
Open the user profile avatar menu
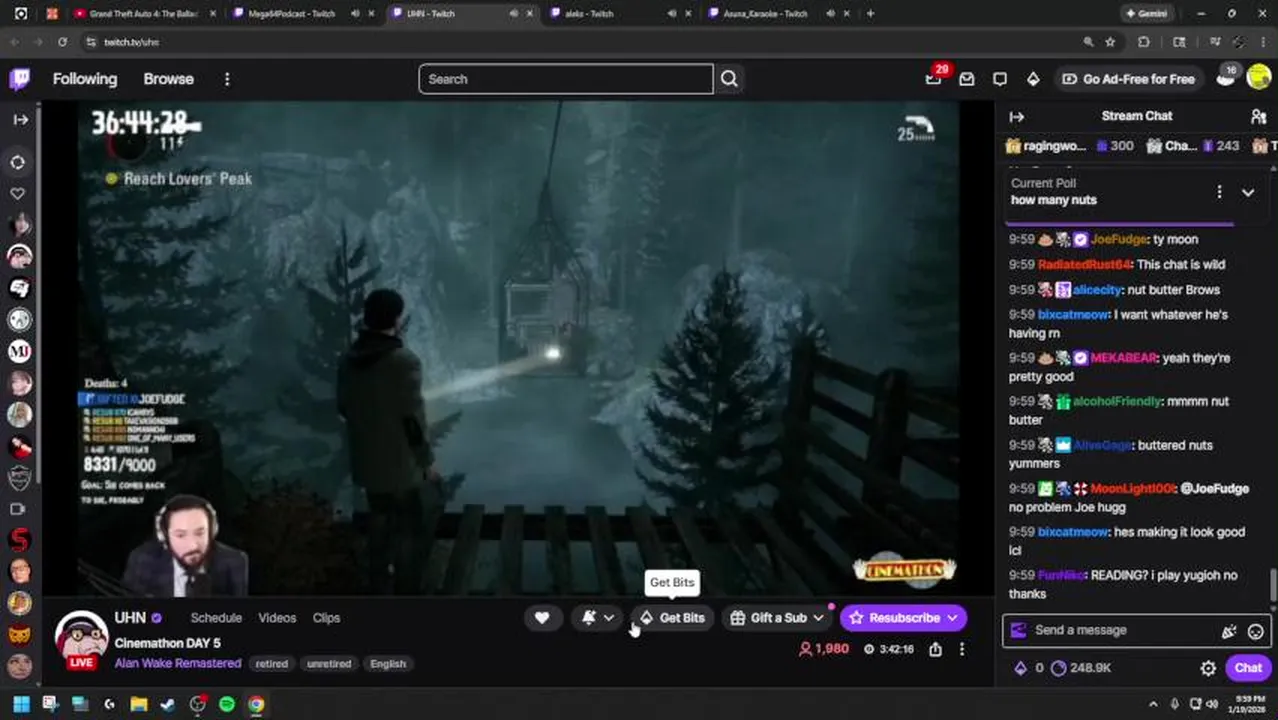click(x=1259, y=79)
